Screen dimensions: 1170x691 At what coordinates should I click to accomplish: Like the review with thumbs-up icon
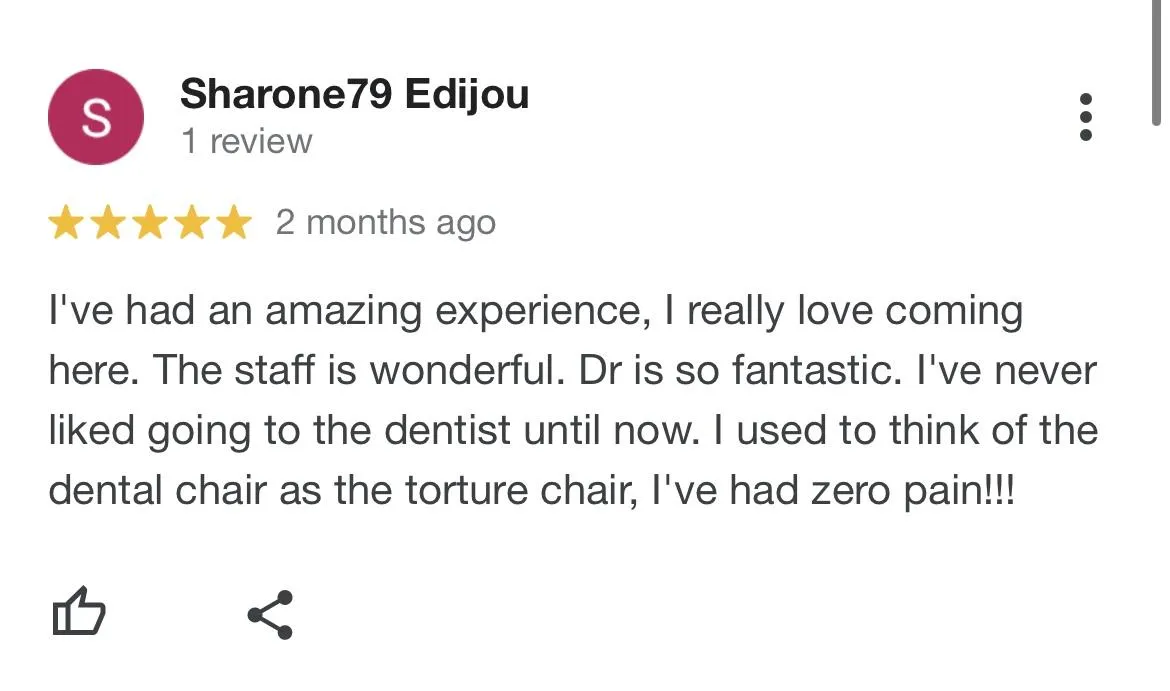coord(78,612)
